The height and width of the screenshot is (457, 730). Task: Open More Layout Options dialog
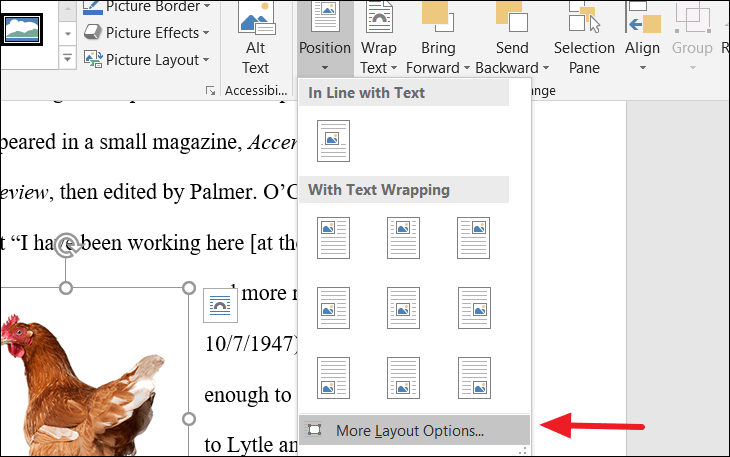(414, 430)
